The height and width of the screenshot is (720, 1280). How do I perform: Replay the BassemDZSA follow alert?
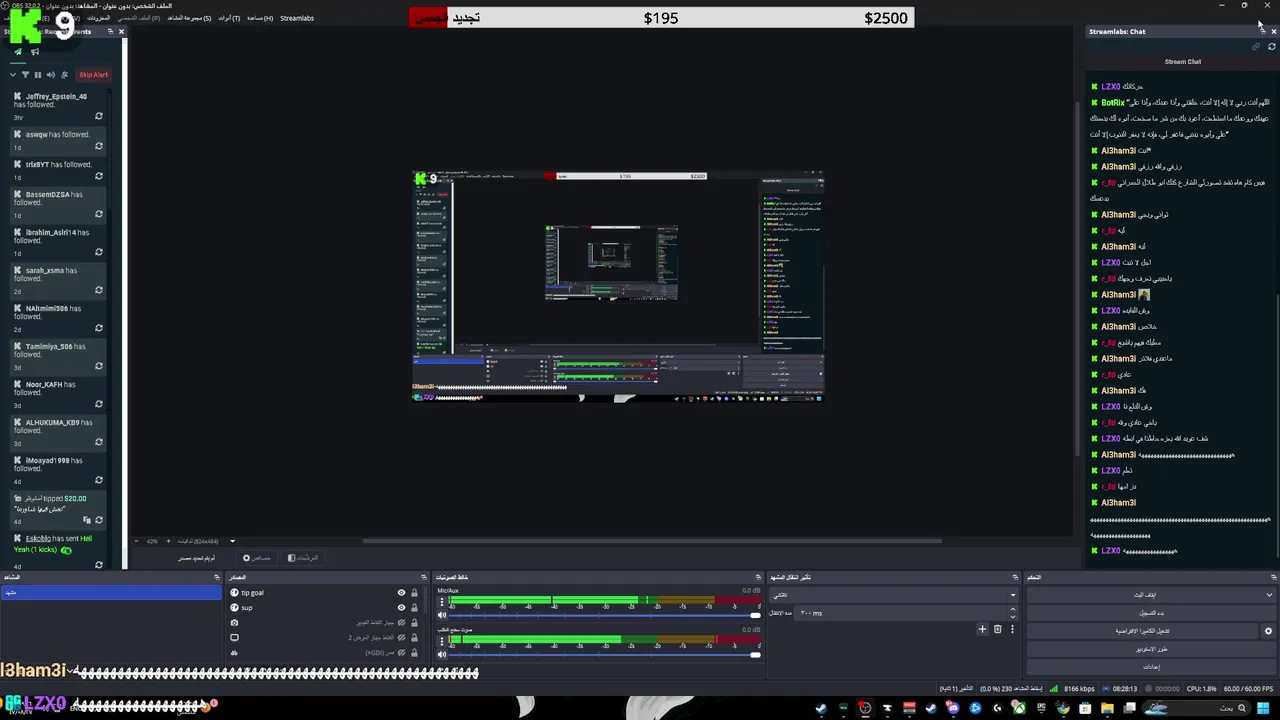99,214
